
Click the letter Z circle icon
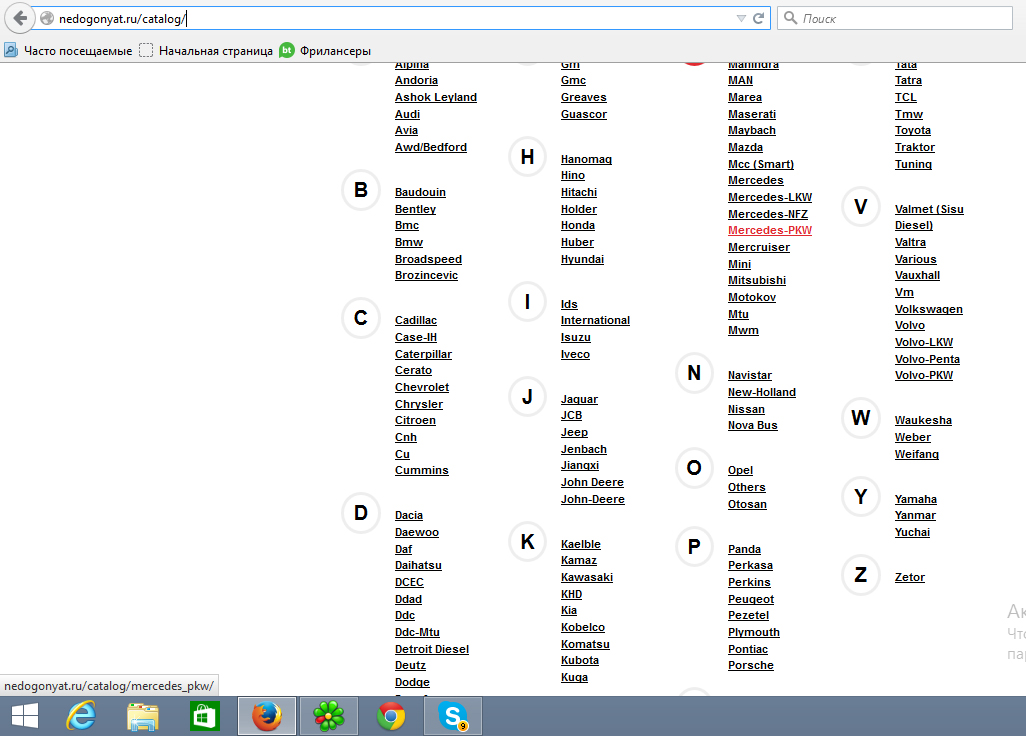click(861, 575)
